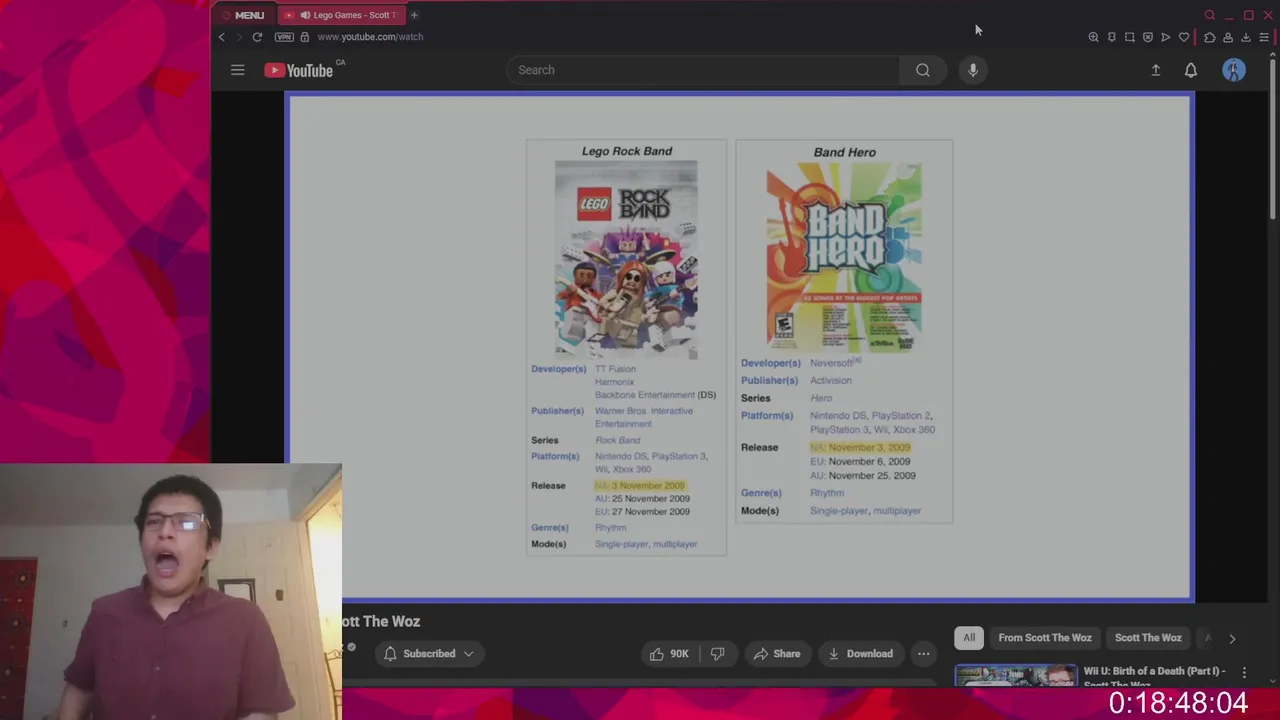Open the ad blocker shield icon

point(1147,37)
